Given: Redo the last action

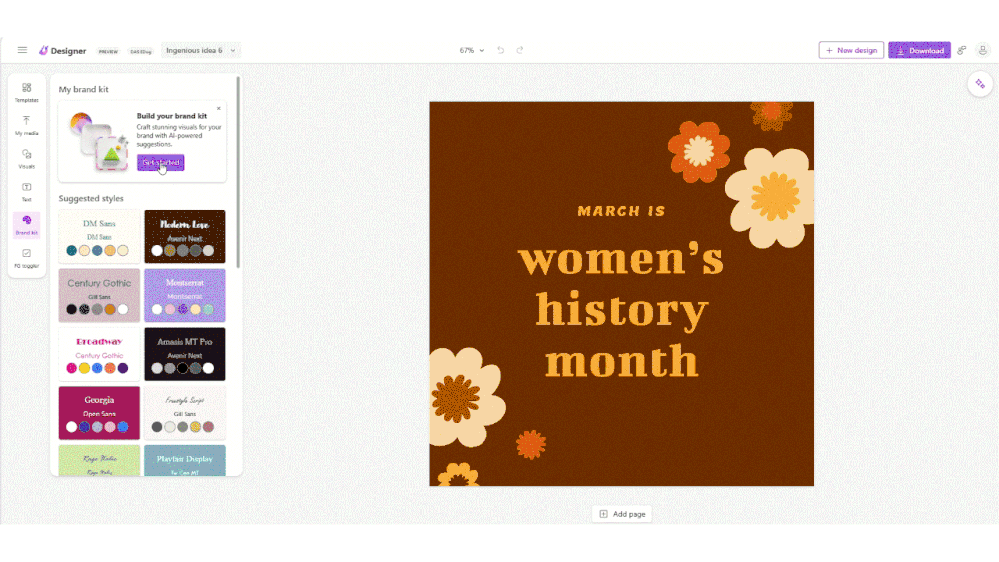Looking at the screenshot, I should click(x=520, y=50).
